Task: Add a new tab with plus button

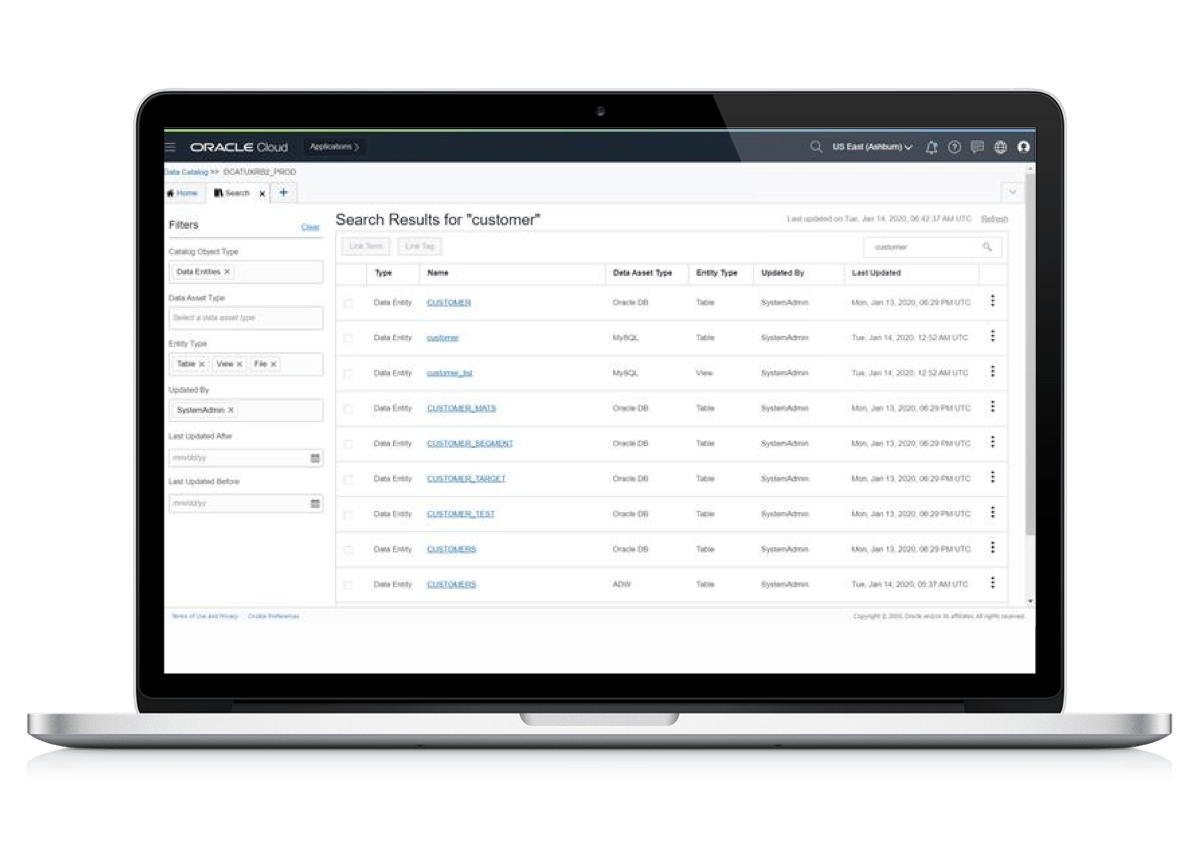Action: [283, 193]
